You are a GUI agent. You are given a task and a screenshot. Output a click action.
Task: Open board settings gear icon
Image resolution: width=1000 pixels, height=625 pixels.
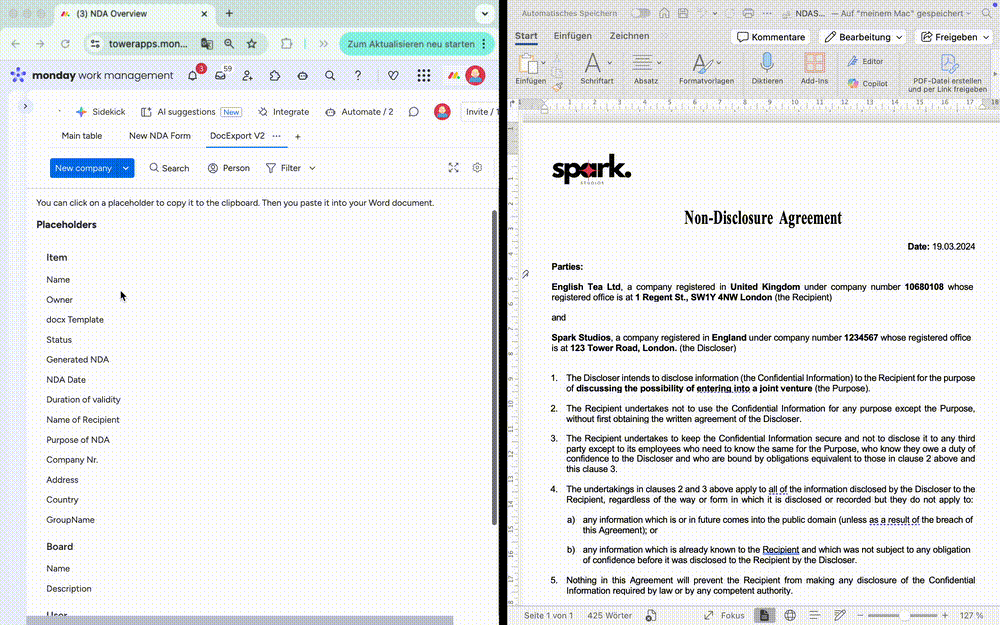click(477, 168)
